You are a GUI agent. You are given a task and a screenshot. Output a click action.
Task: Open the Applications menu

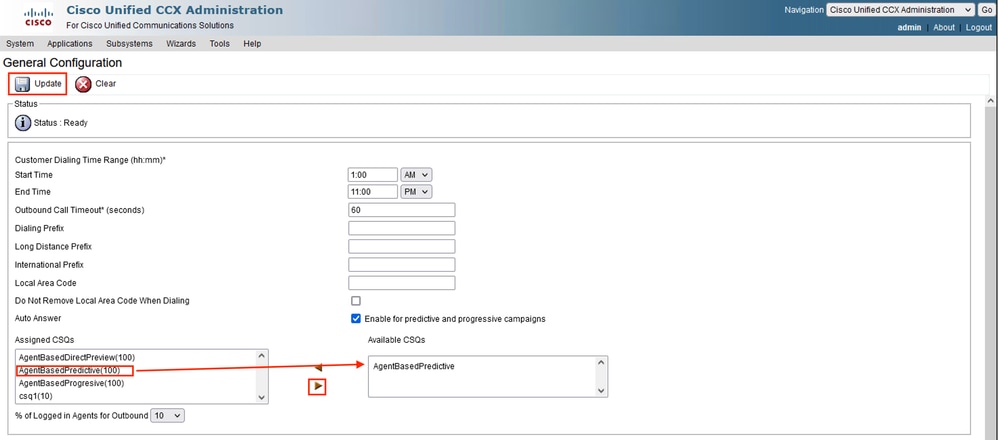tap(70, 44)
